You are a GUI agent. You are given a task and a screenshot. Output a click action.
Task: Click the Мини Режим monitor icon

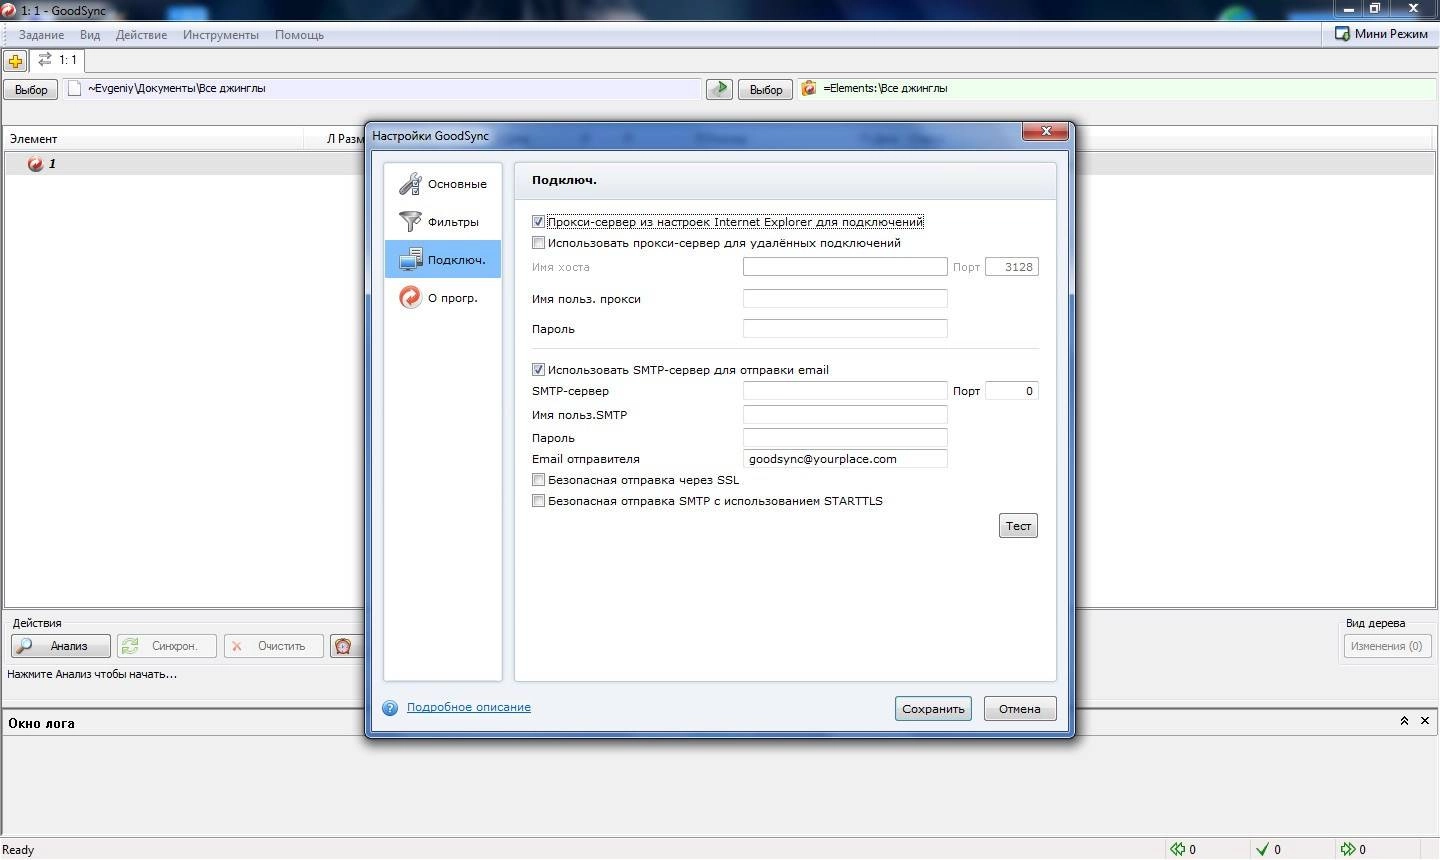click(x=1342, y=34)
